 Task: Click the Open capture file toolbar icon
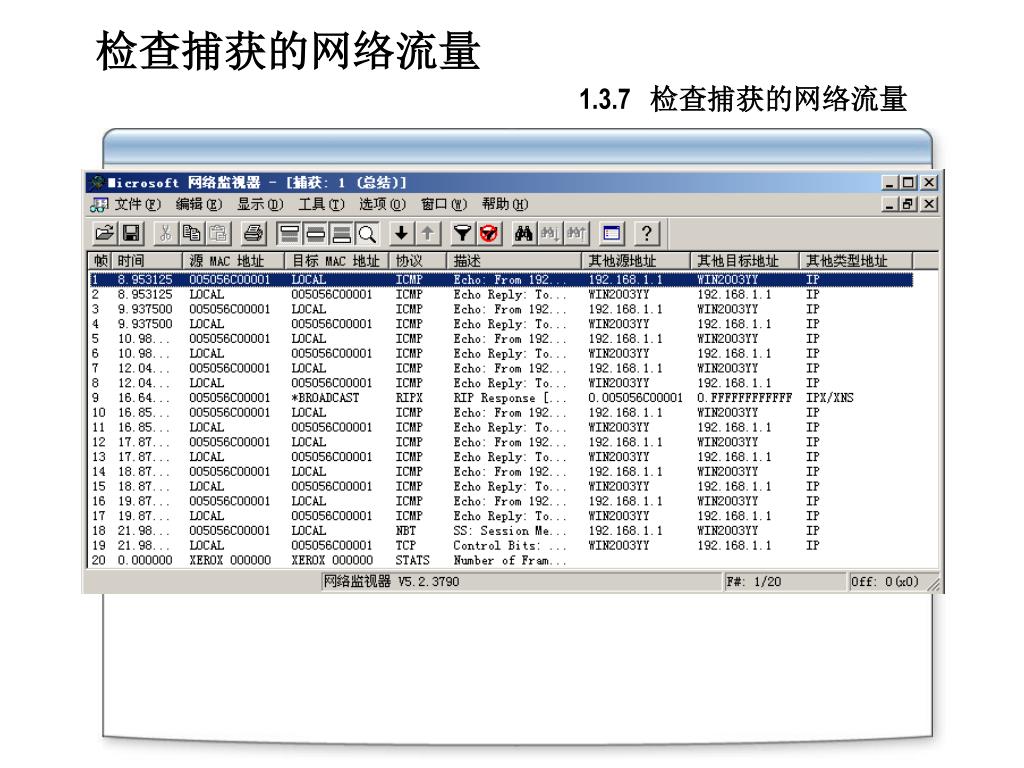click(x=104, y=233)
